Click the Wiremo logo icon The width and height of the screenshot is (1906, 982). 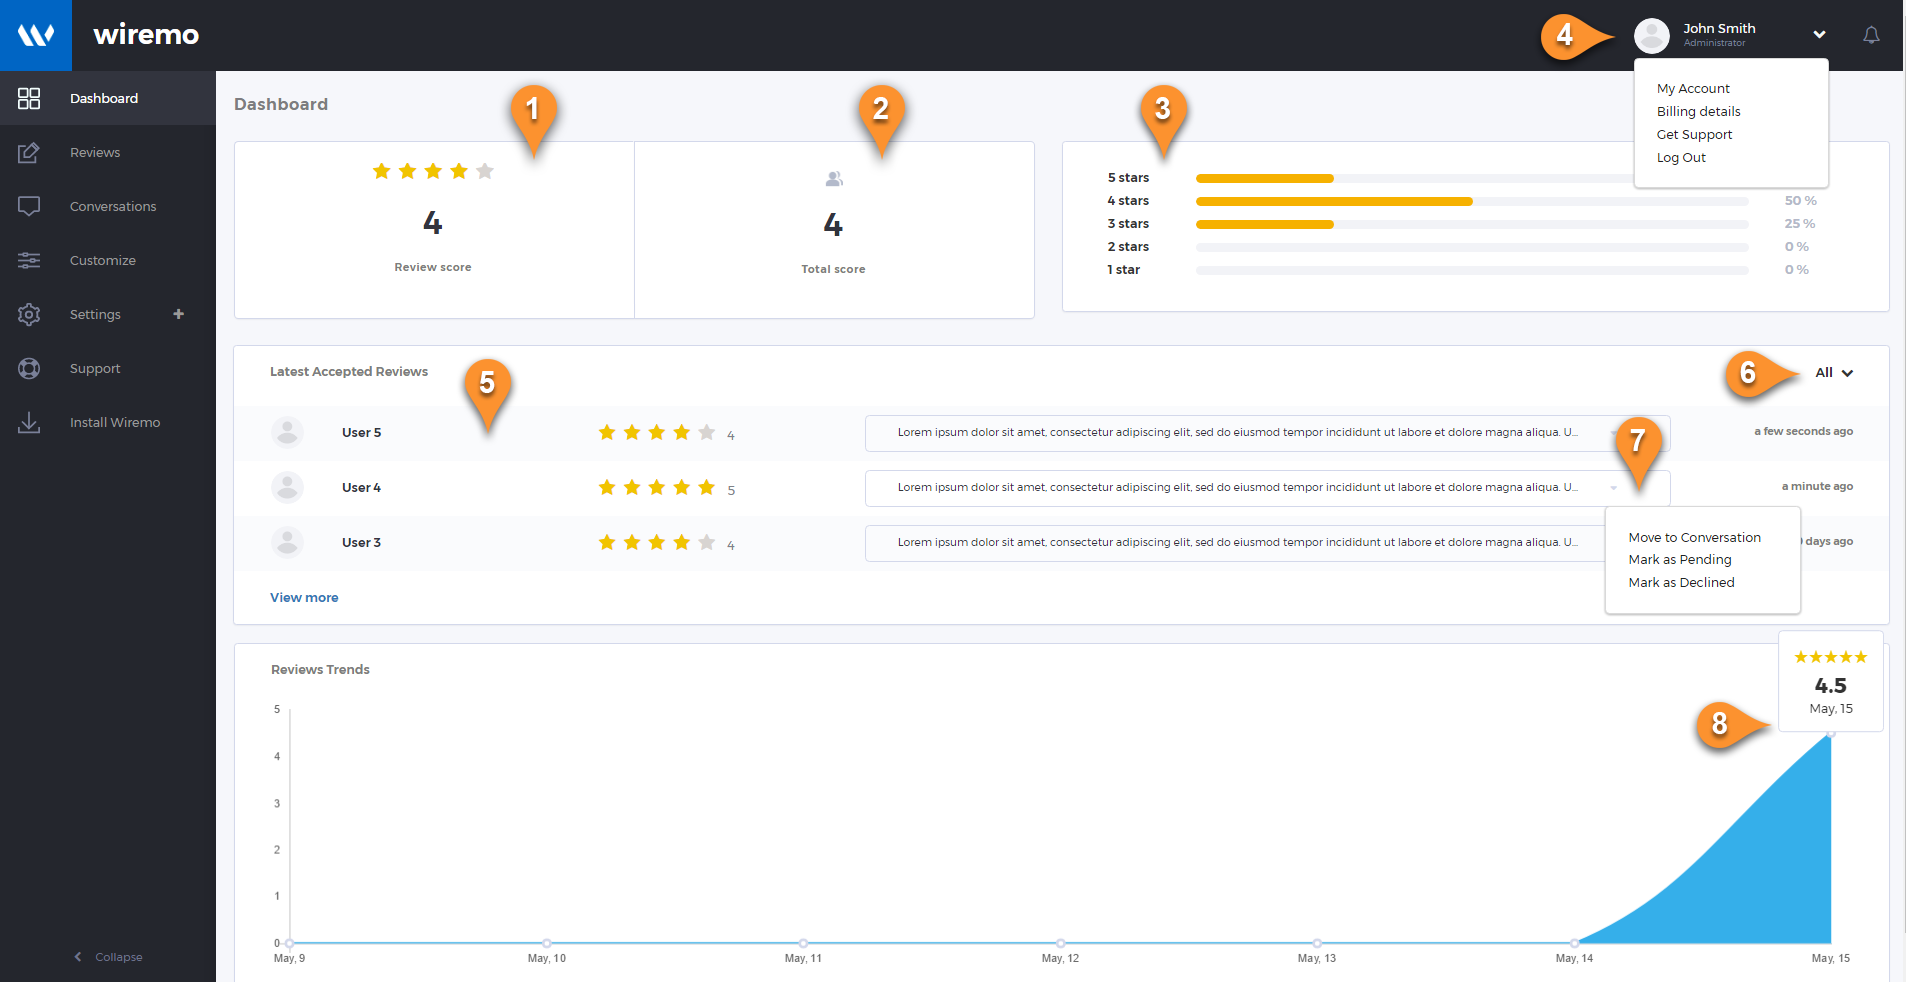click(36, 35)
